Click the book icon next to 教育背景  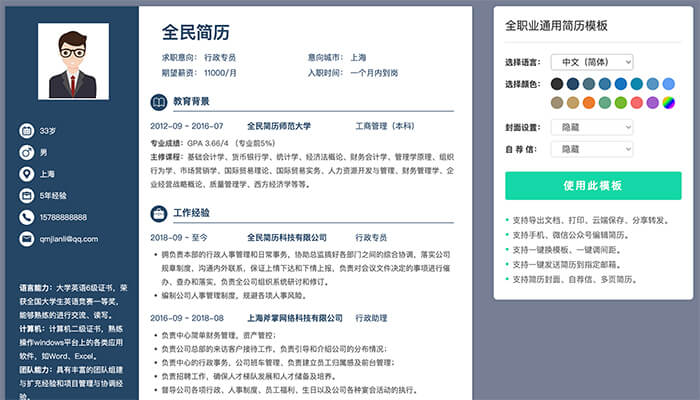click(158, 102)
